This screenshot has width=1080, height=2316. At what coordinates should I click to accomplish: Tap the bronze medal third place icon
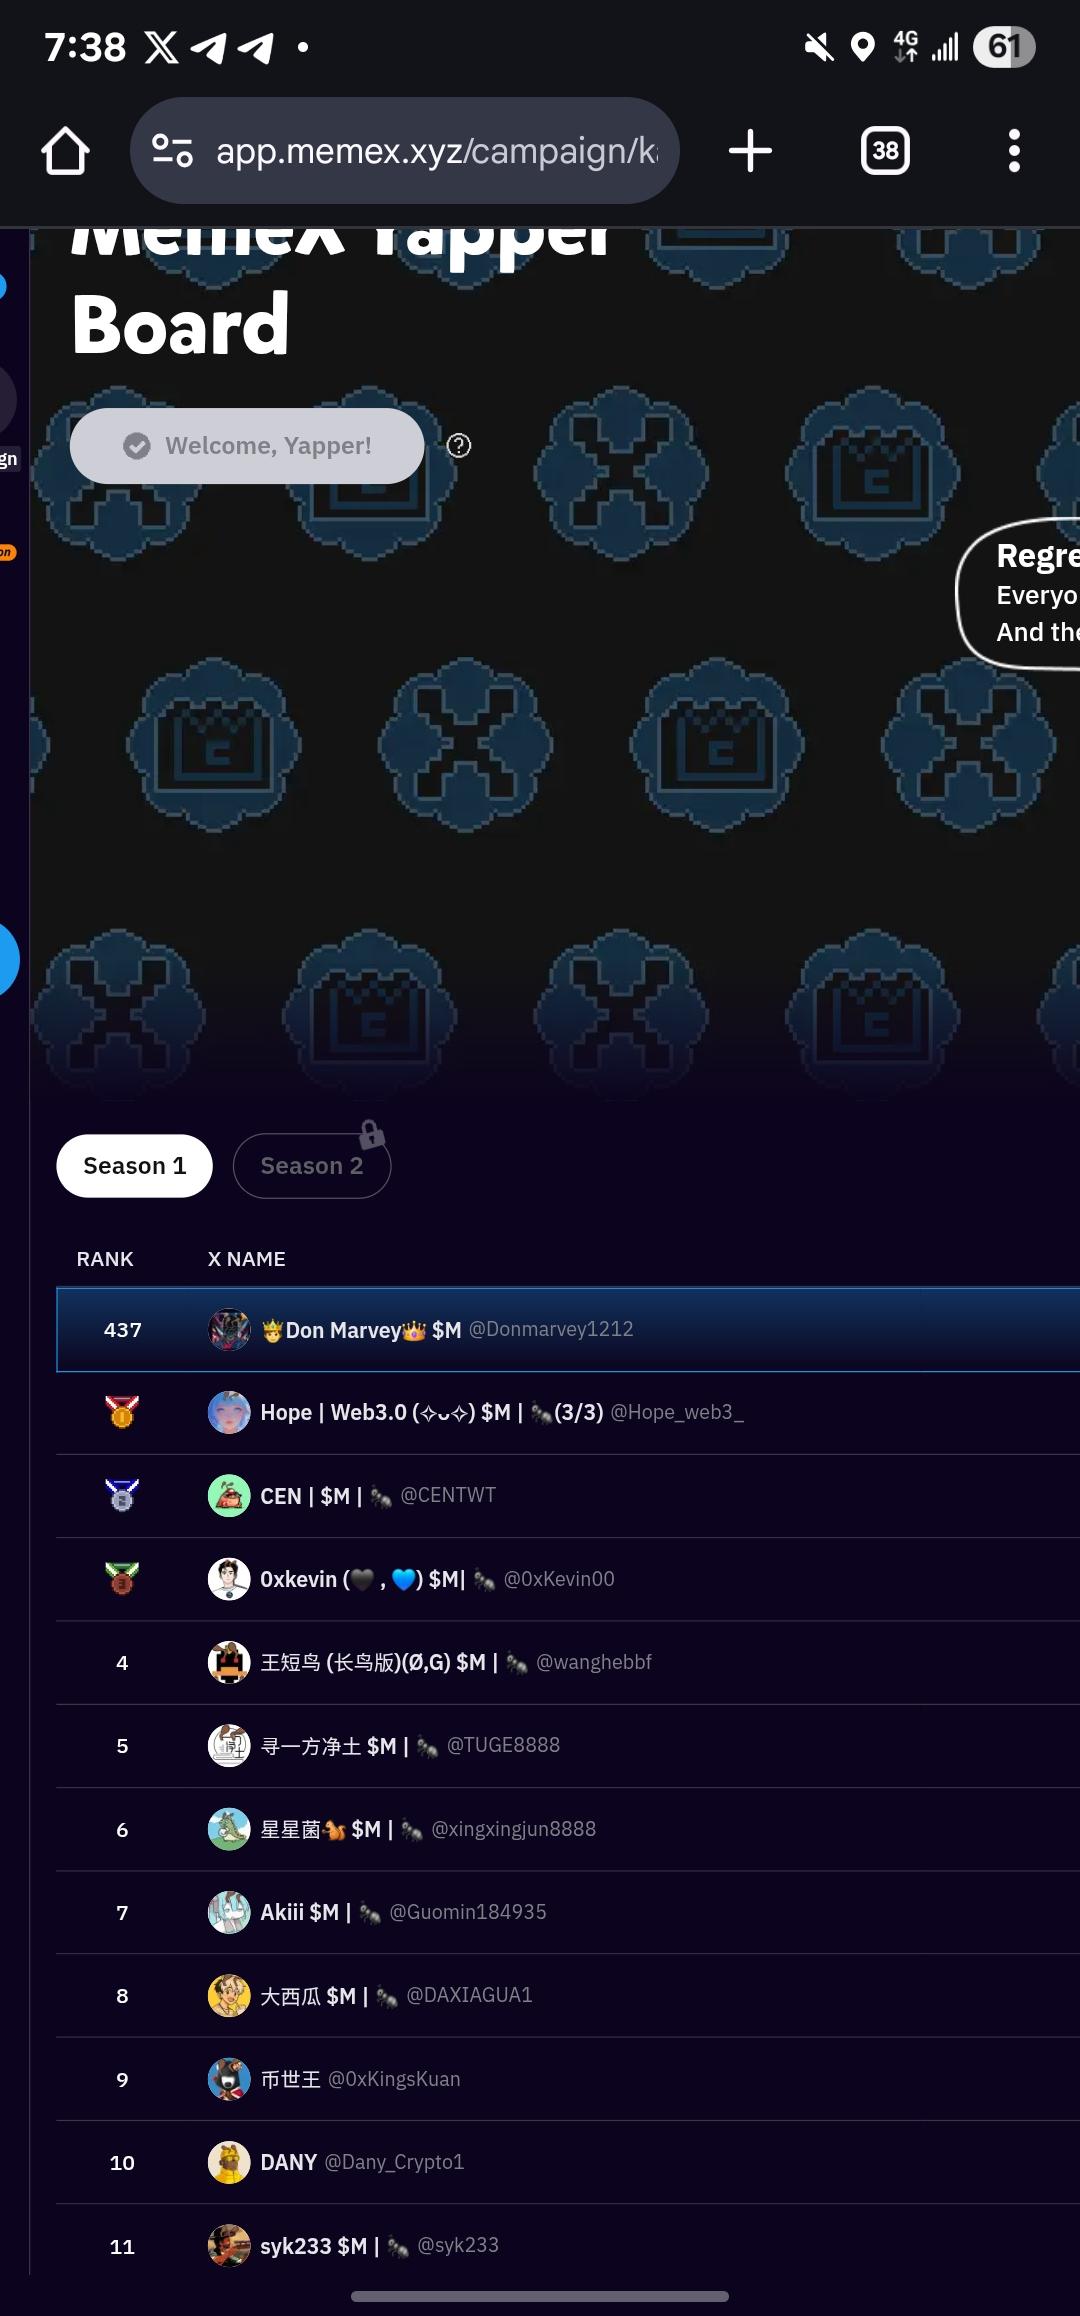point(122,1578)
